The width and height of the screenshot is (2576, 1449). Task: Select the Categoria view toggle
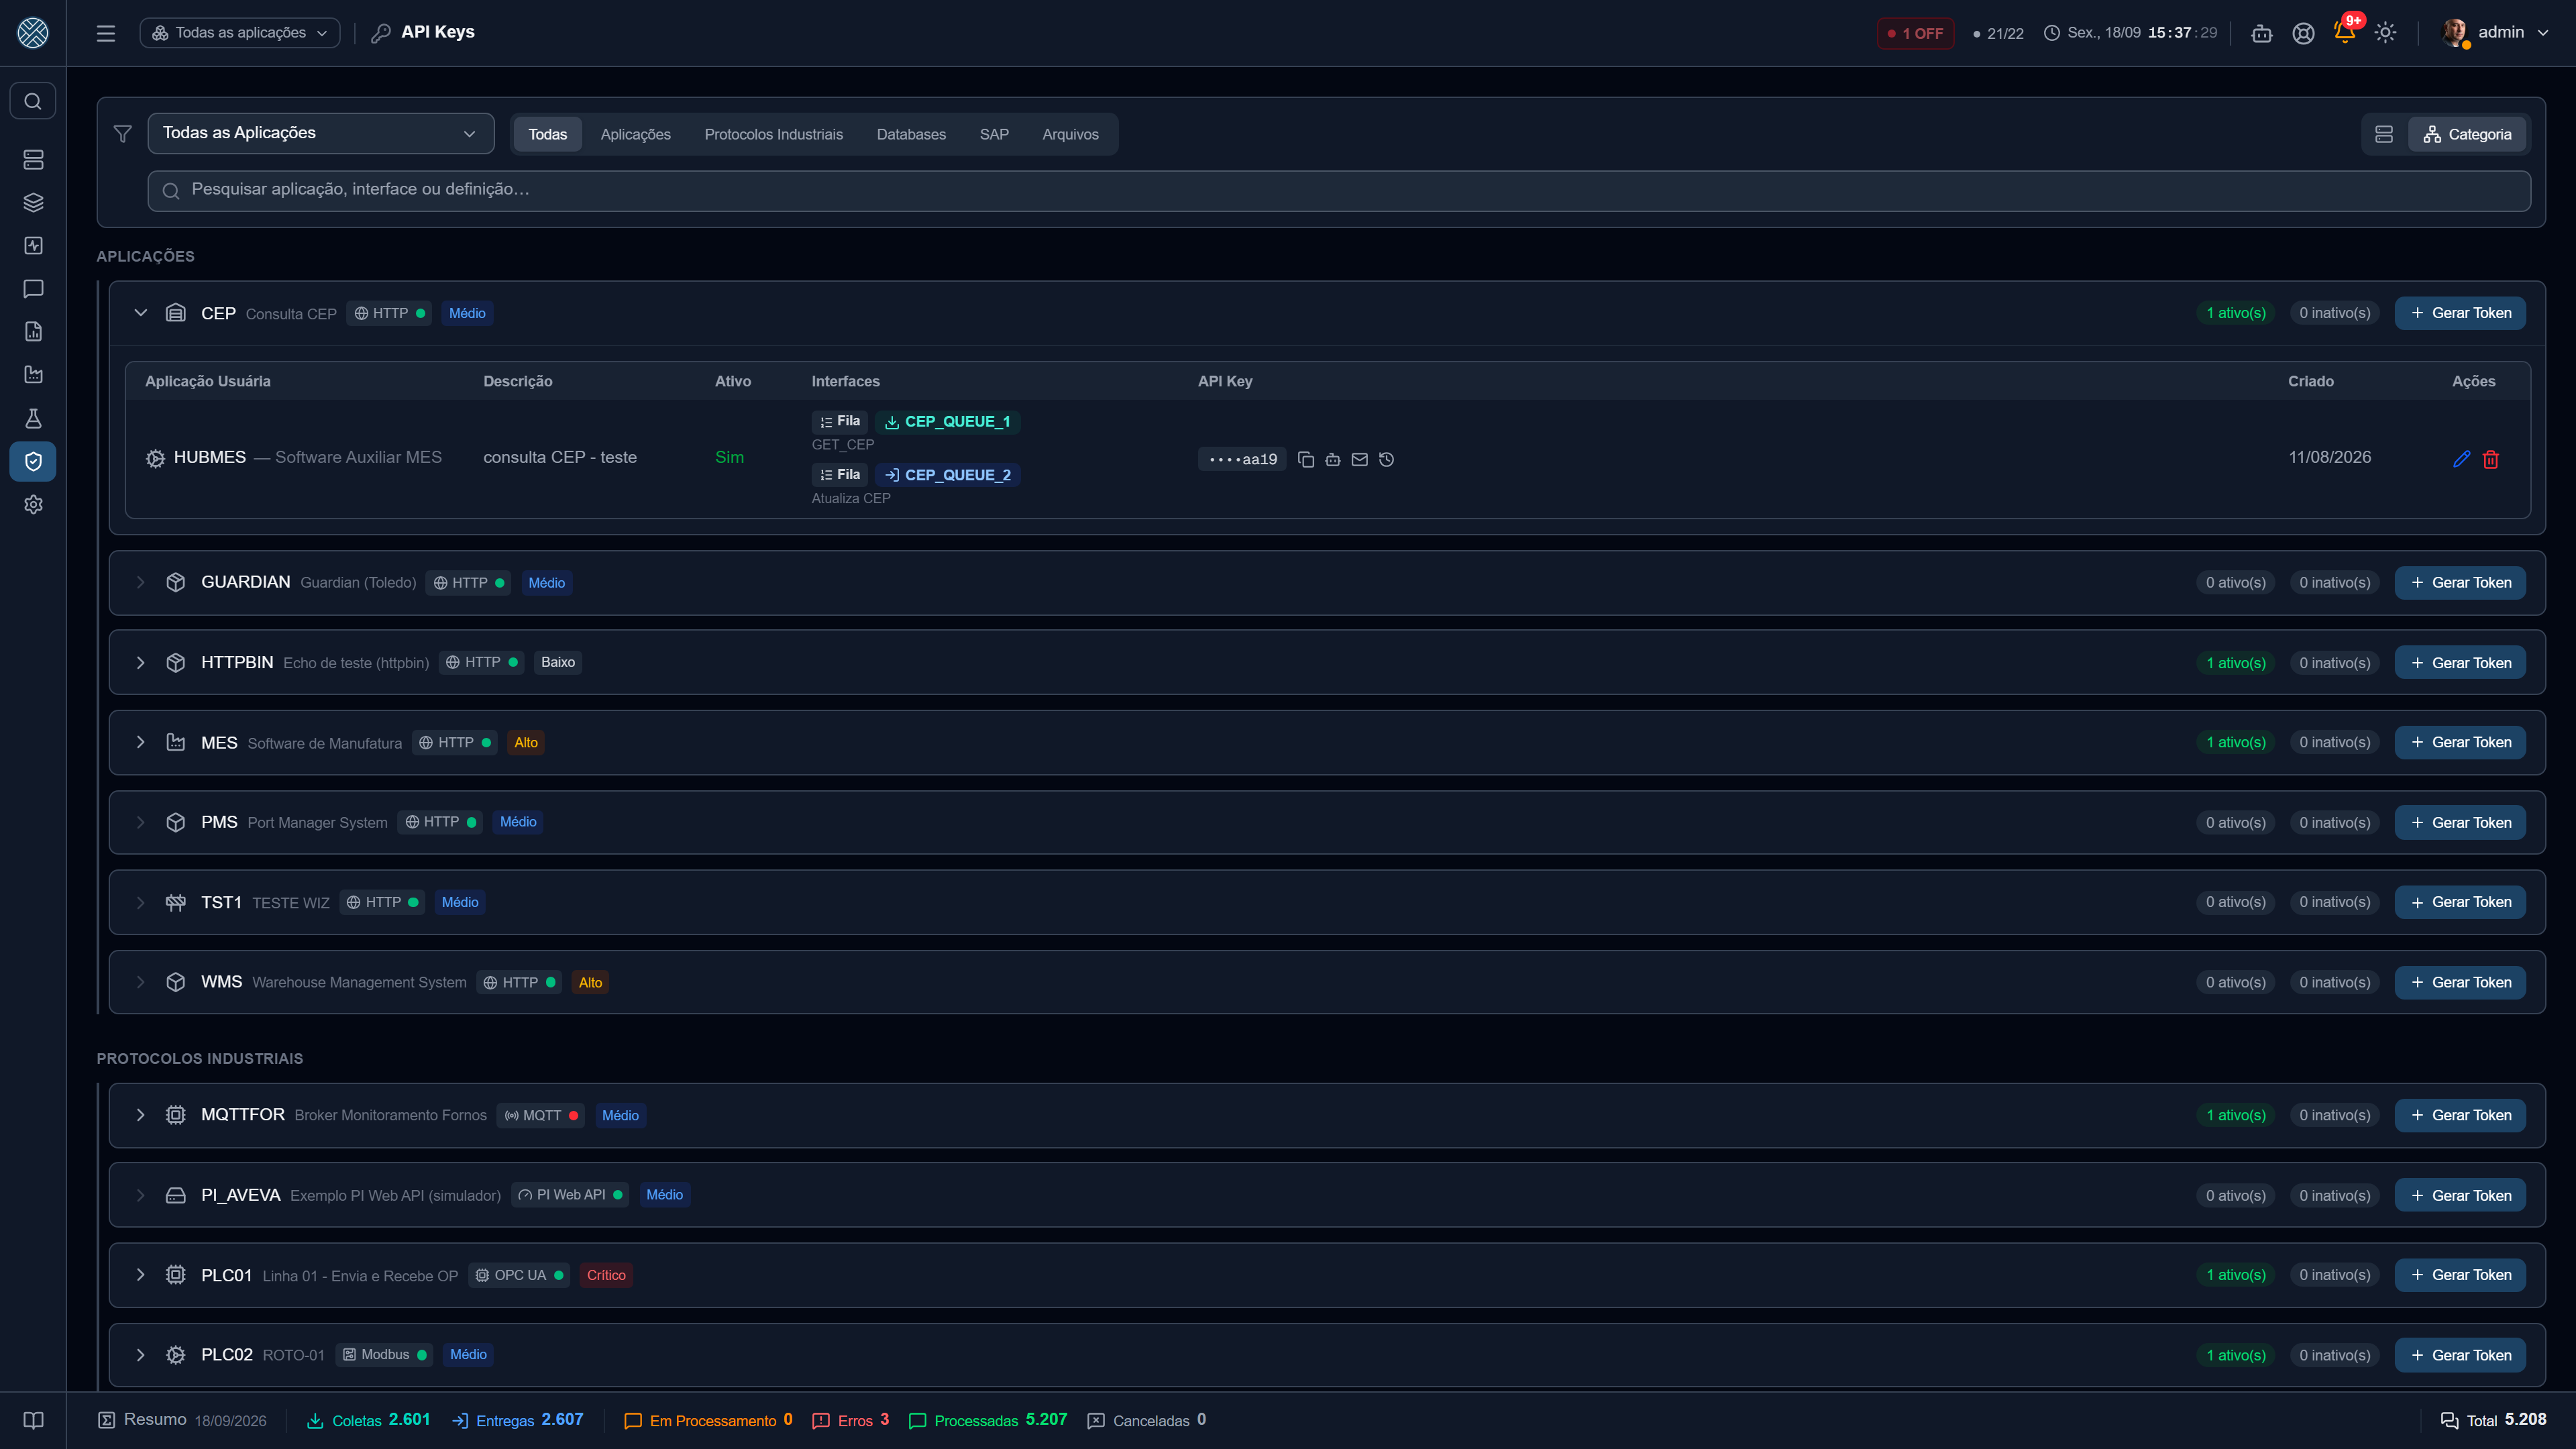tap(2466, 134)
